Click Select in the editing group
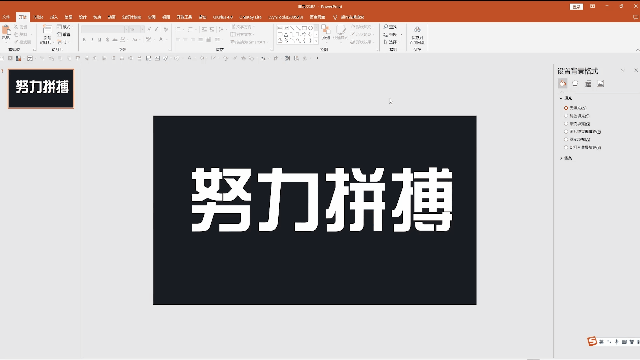Screen dimensions: 640x360 (391, 42)
